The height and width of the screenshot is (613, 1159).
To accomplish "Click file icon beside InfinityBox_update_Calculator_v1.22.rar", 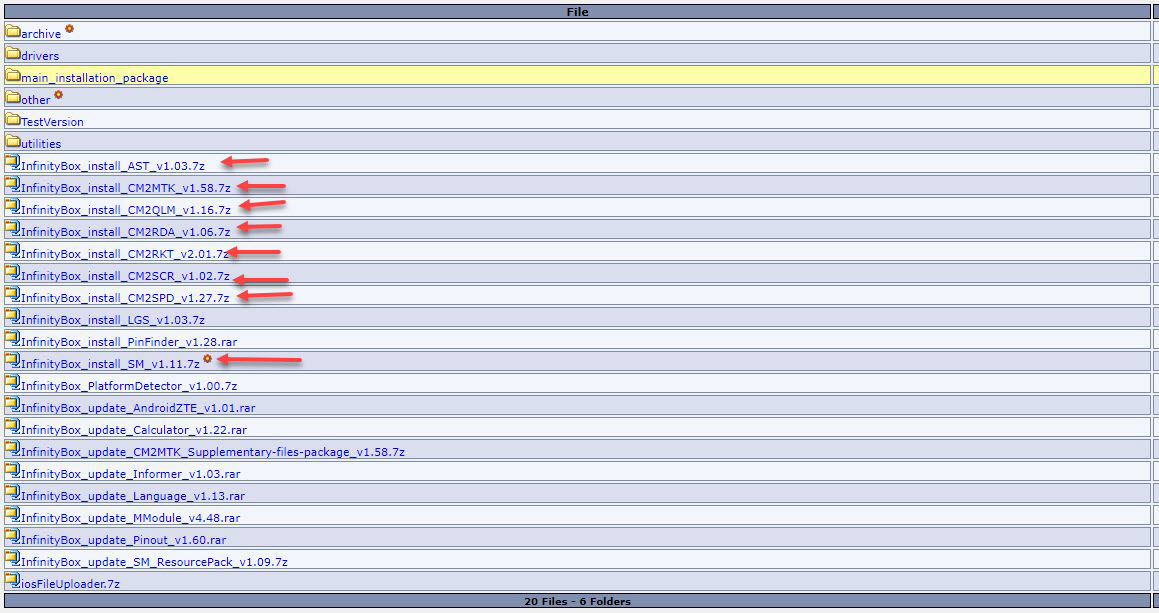I will coord(13,427).
